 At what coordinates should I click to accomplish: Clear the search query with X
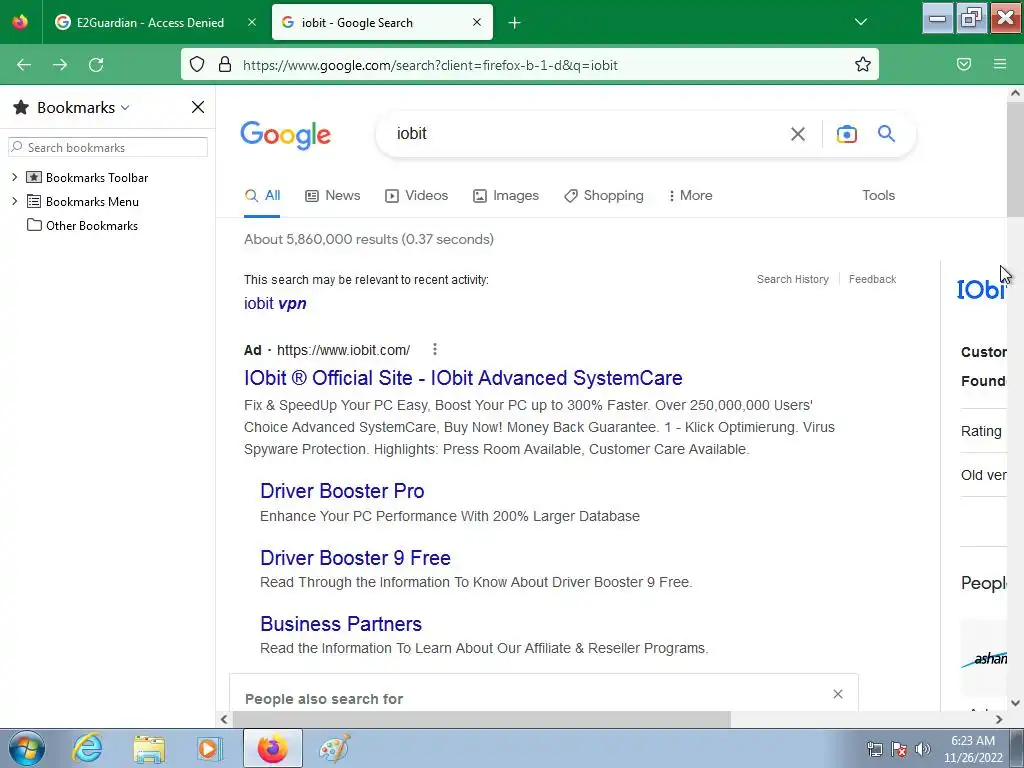click(x=797, y=134)
